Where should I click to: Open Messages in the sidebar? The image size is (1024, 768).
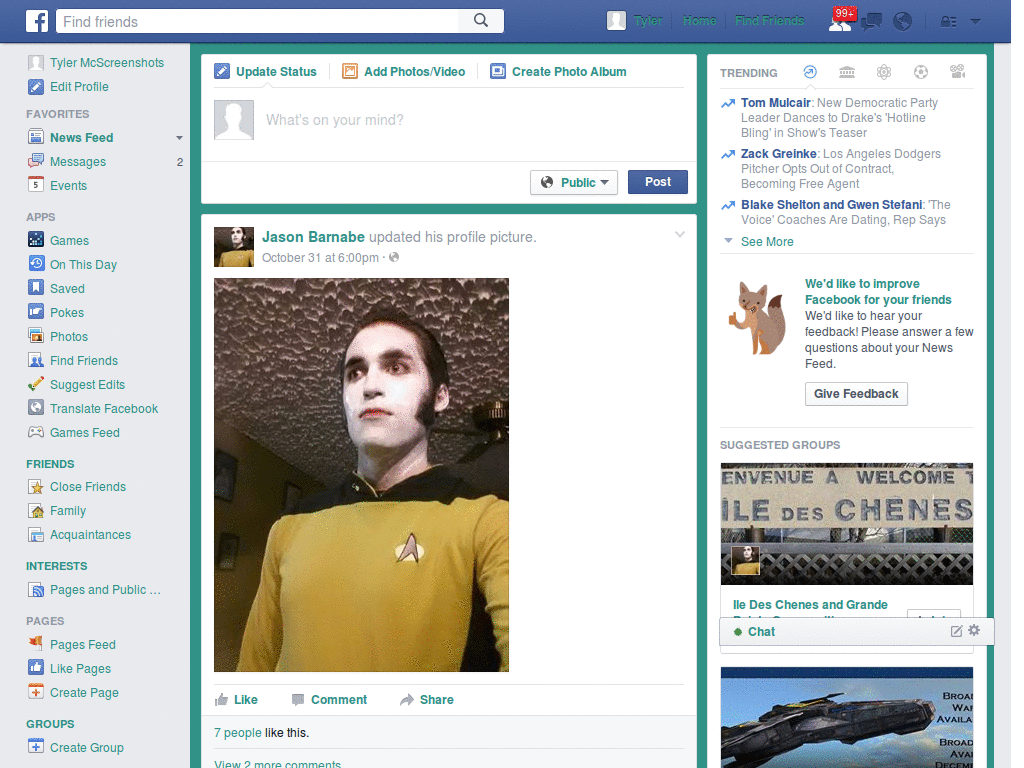(x=78, y=161)
